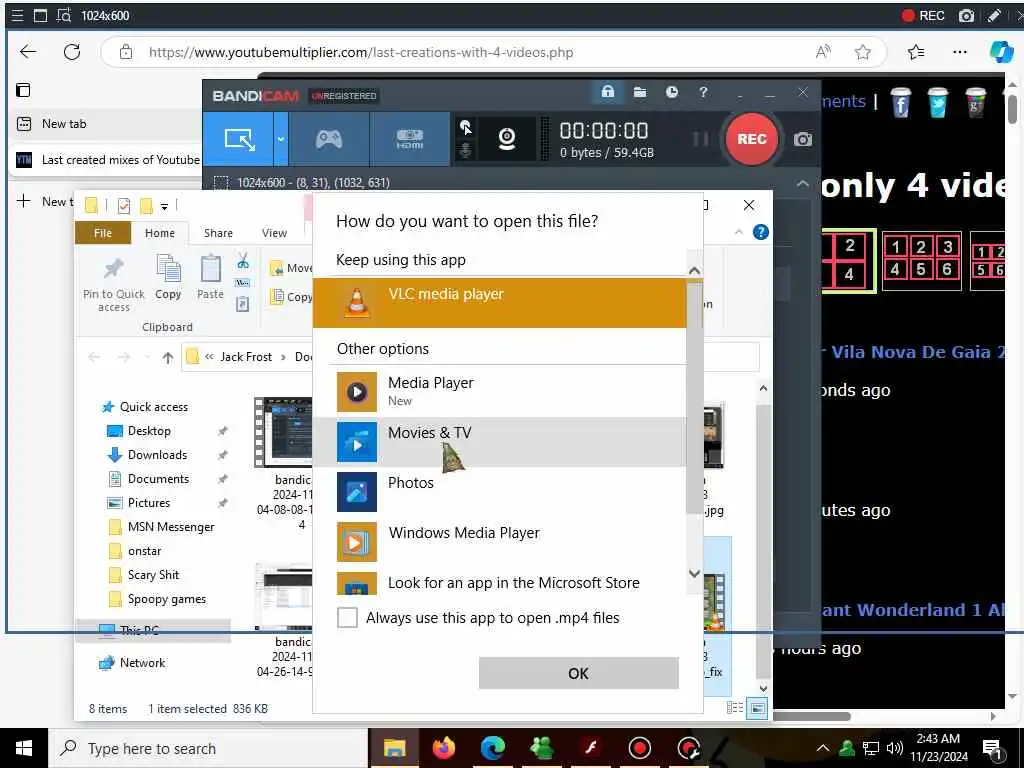Image resolution: width=1024 pixels, height=768 pixels.
Task: Open Spoopy games folder in sidebar
Action: (x=167, y=599)
